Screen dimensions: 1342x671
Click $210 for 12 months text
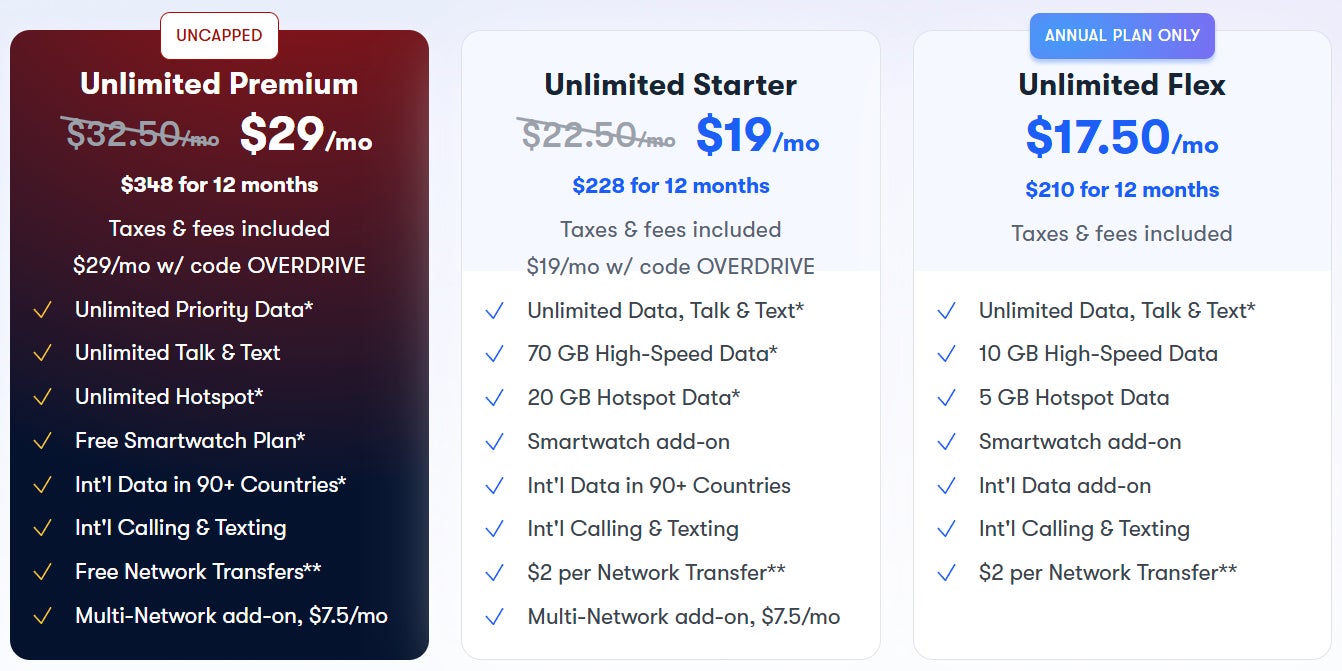coord(1122,190)
